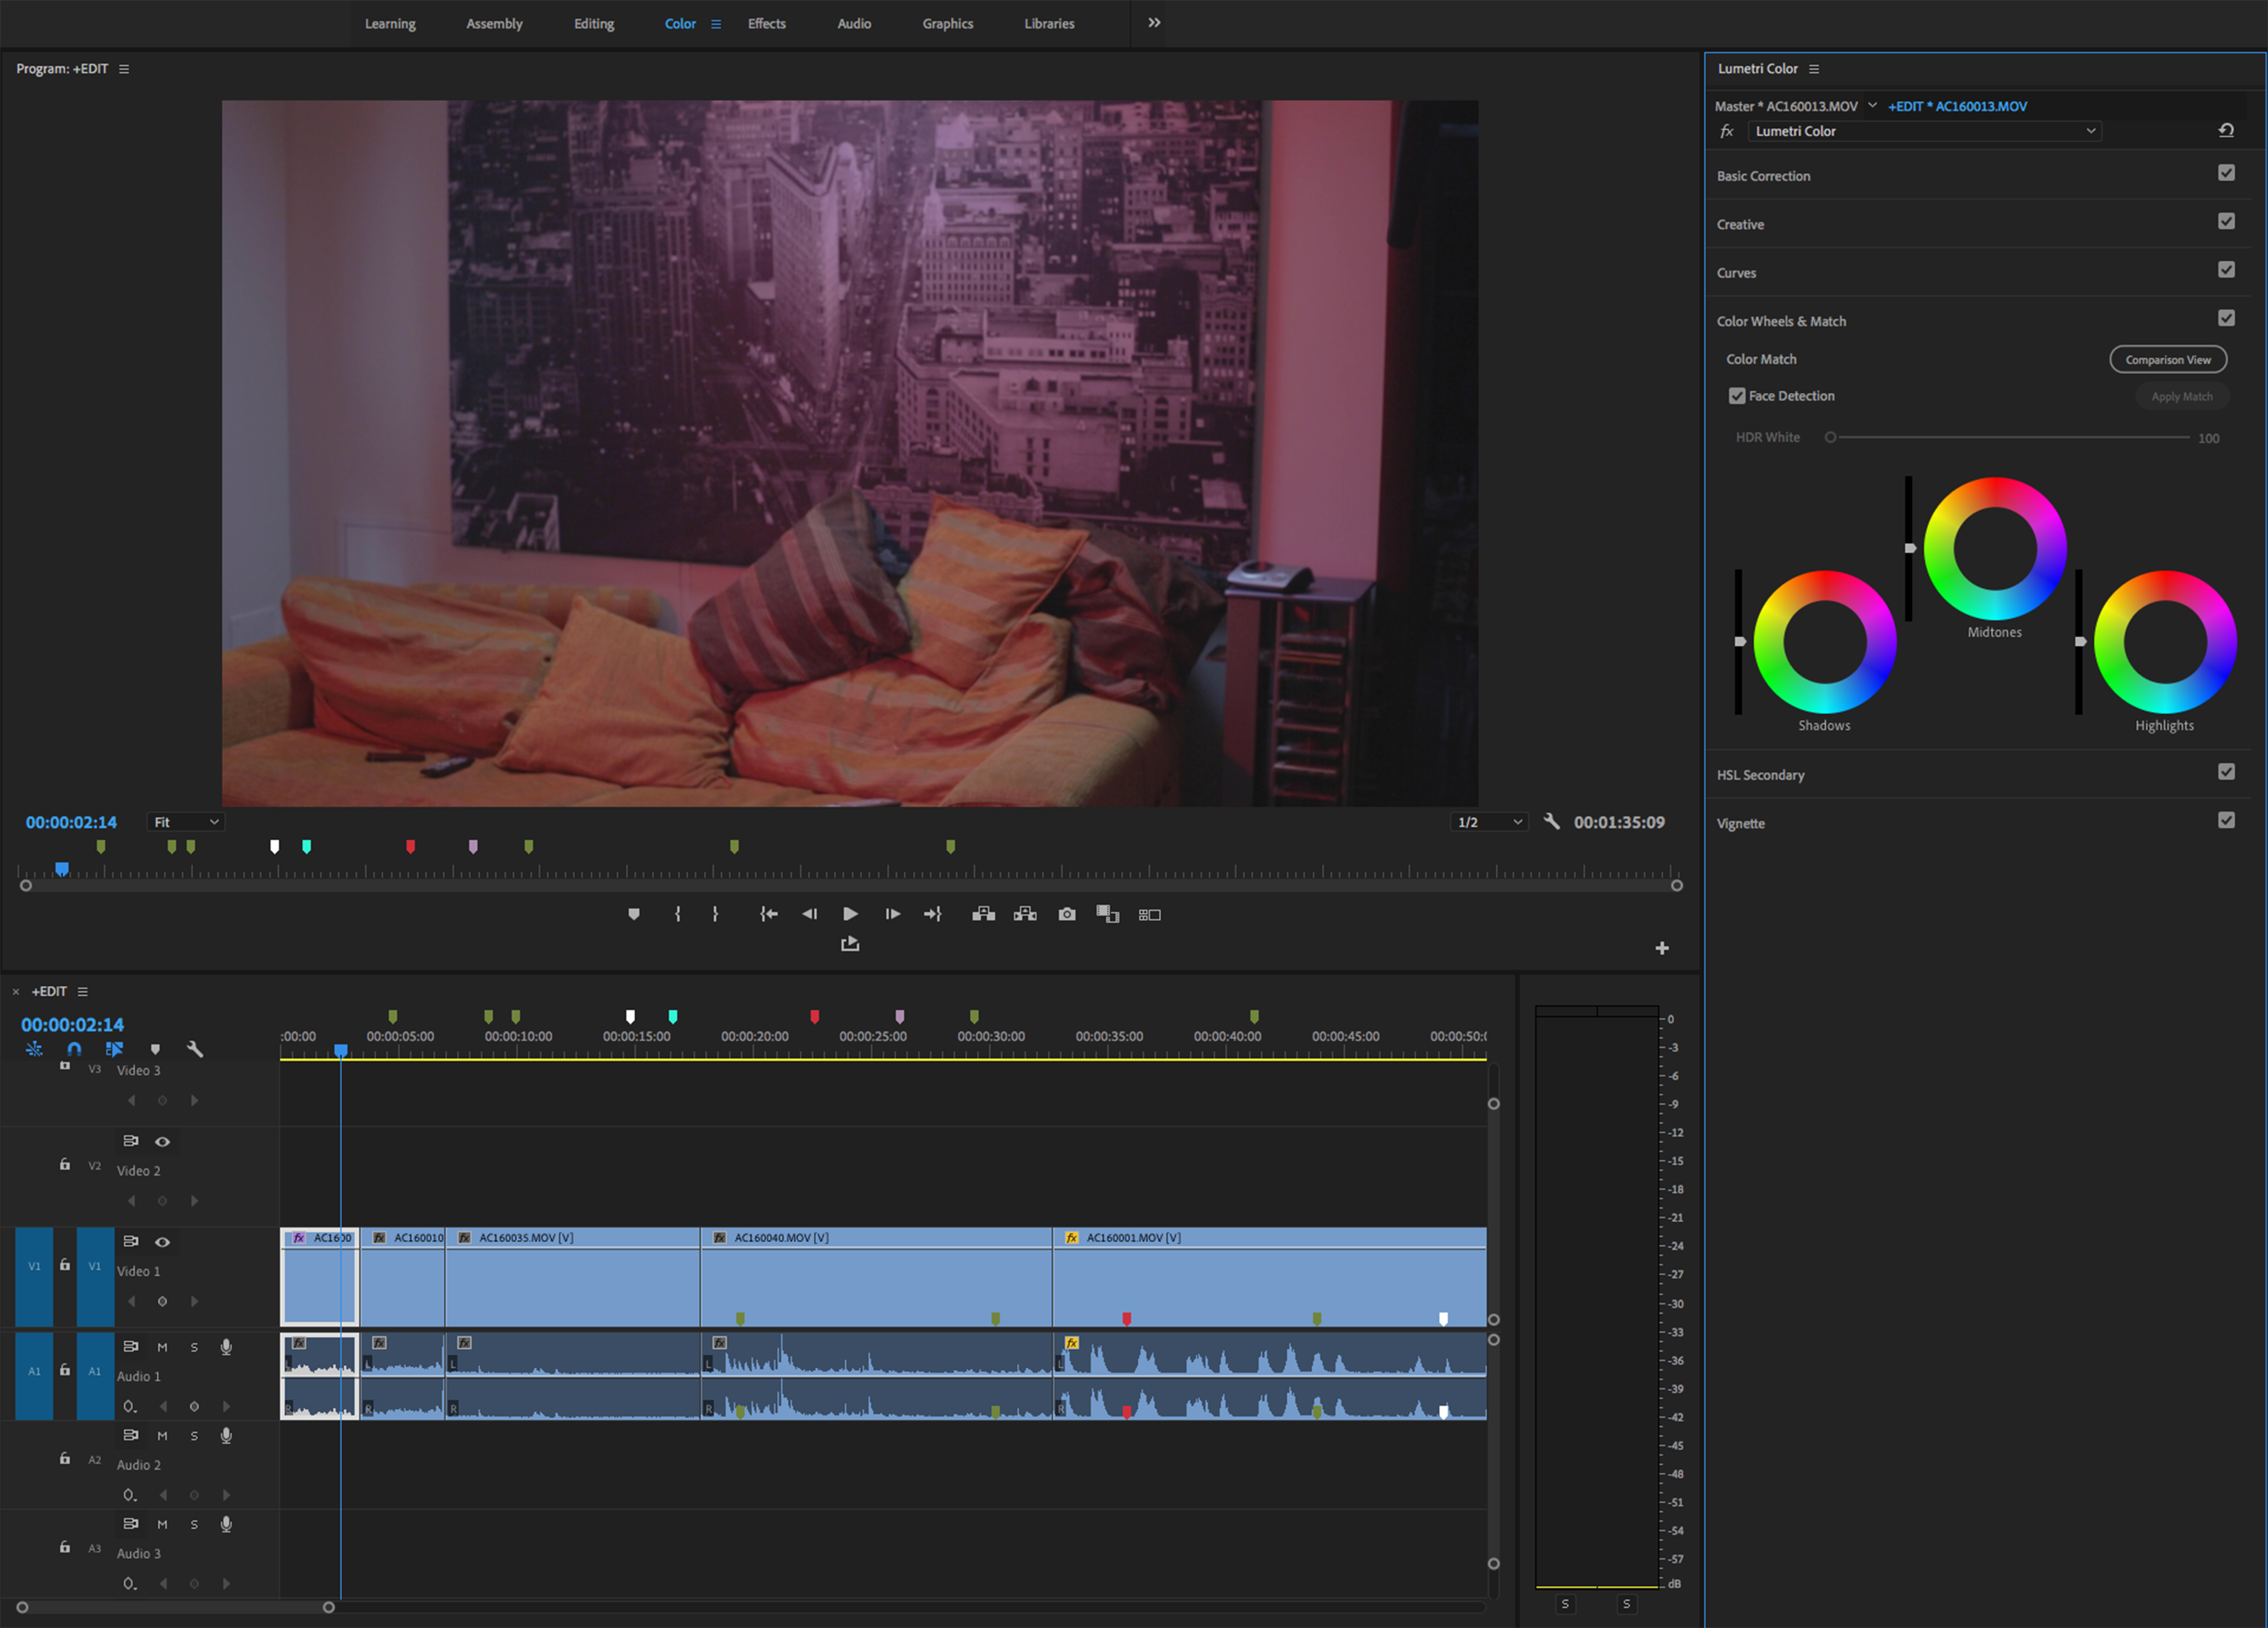Enable voice-over record on Audio 1
Screen dimensions: 2268x1628
tap(226, 1347)
